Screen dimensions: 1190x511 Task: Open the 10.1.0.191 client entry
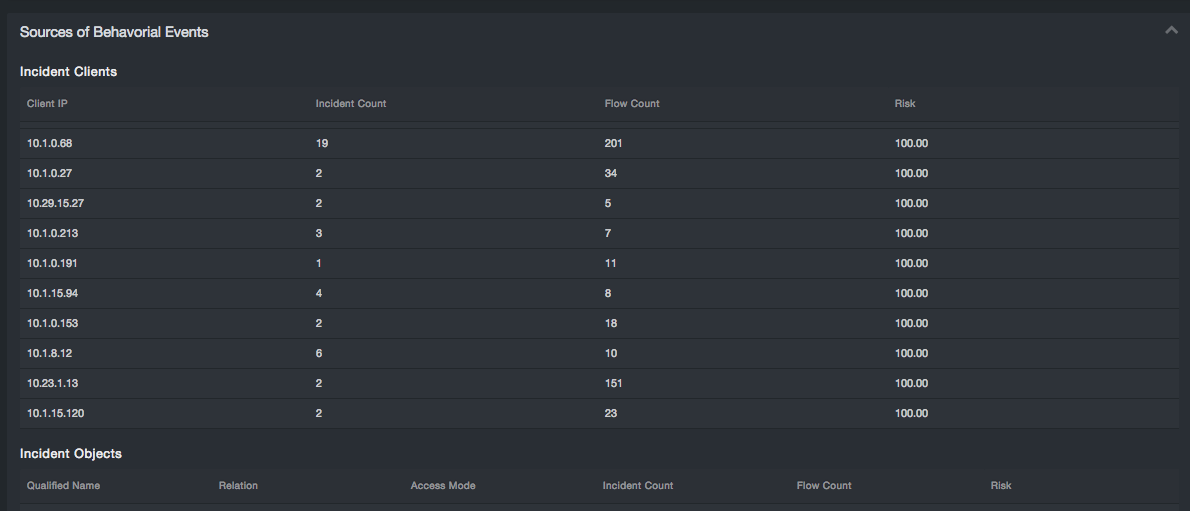click(x=52, y=264)
